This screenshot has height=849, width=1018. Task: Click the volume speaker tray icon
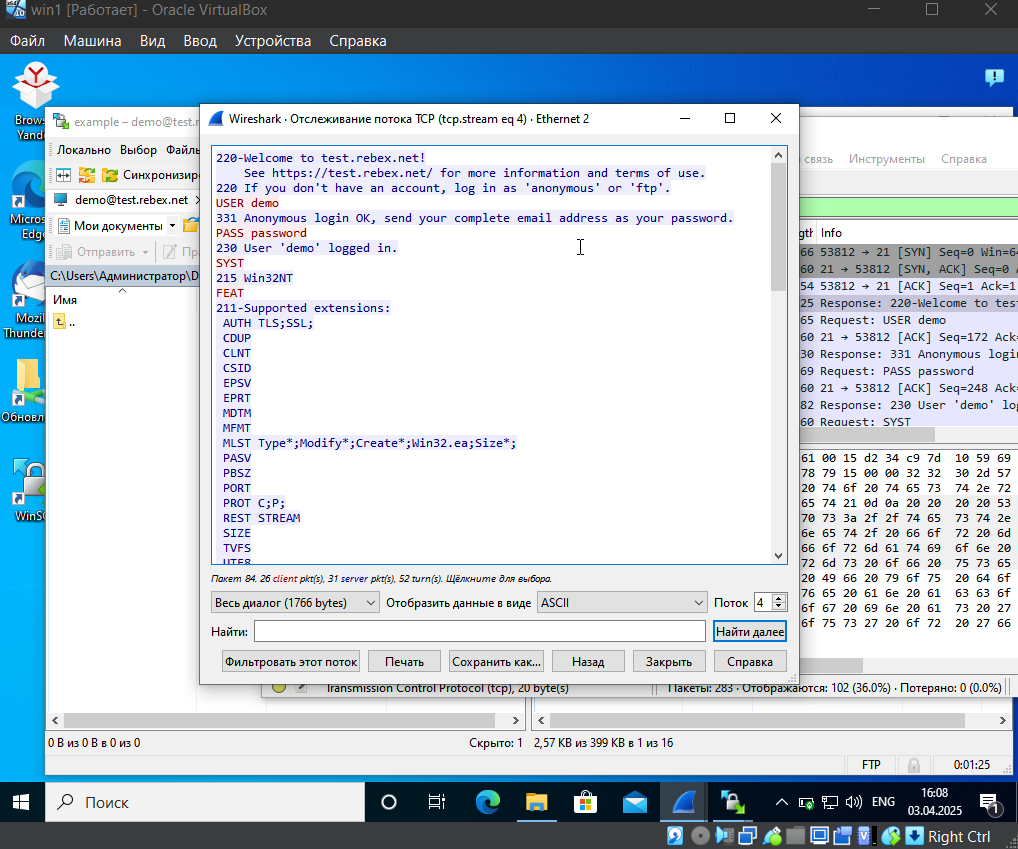pos(854,803)
